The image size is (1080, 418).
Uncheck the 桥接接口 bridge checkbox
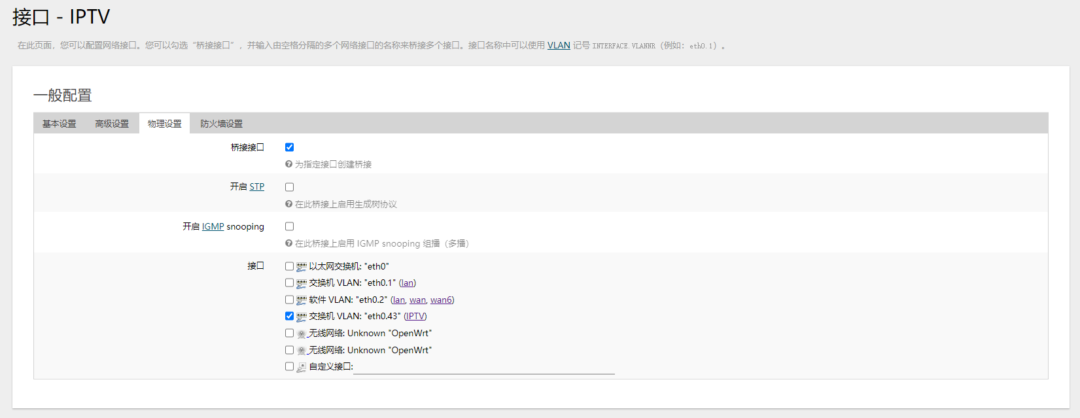click(289, 147)
